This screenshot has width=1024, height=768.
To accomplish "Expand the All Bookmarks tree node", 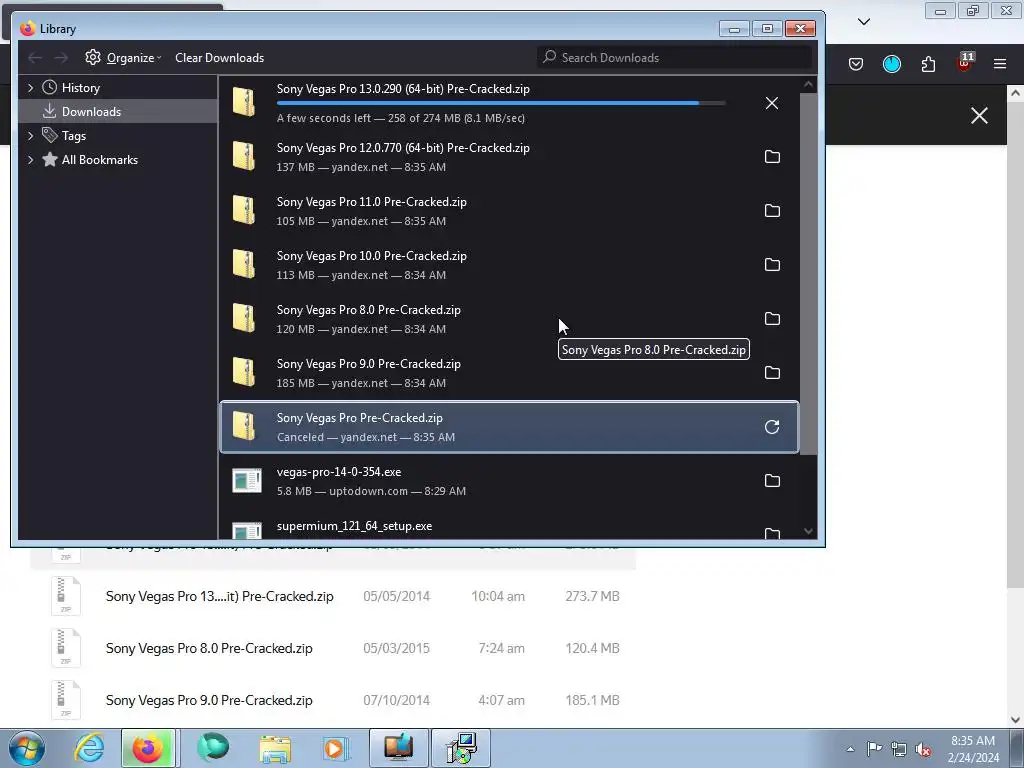I will pos(31,159).
